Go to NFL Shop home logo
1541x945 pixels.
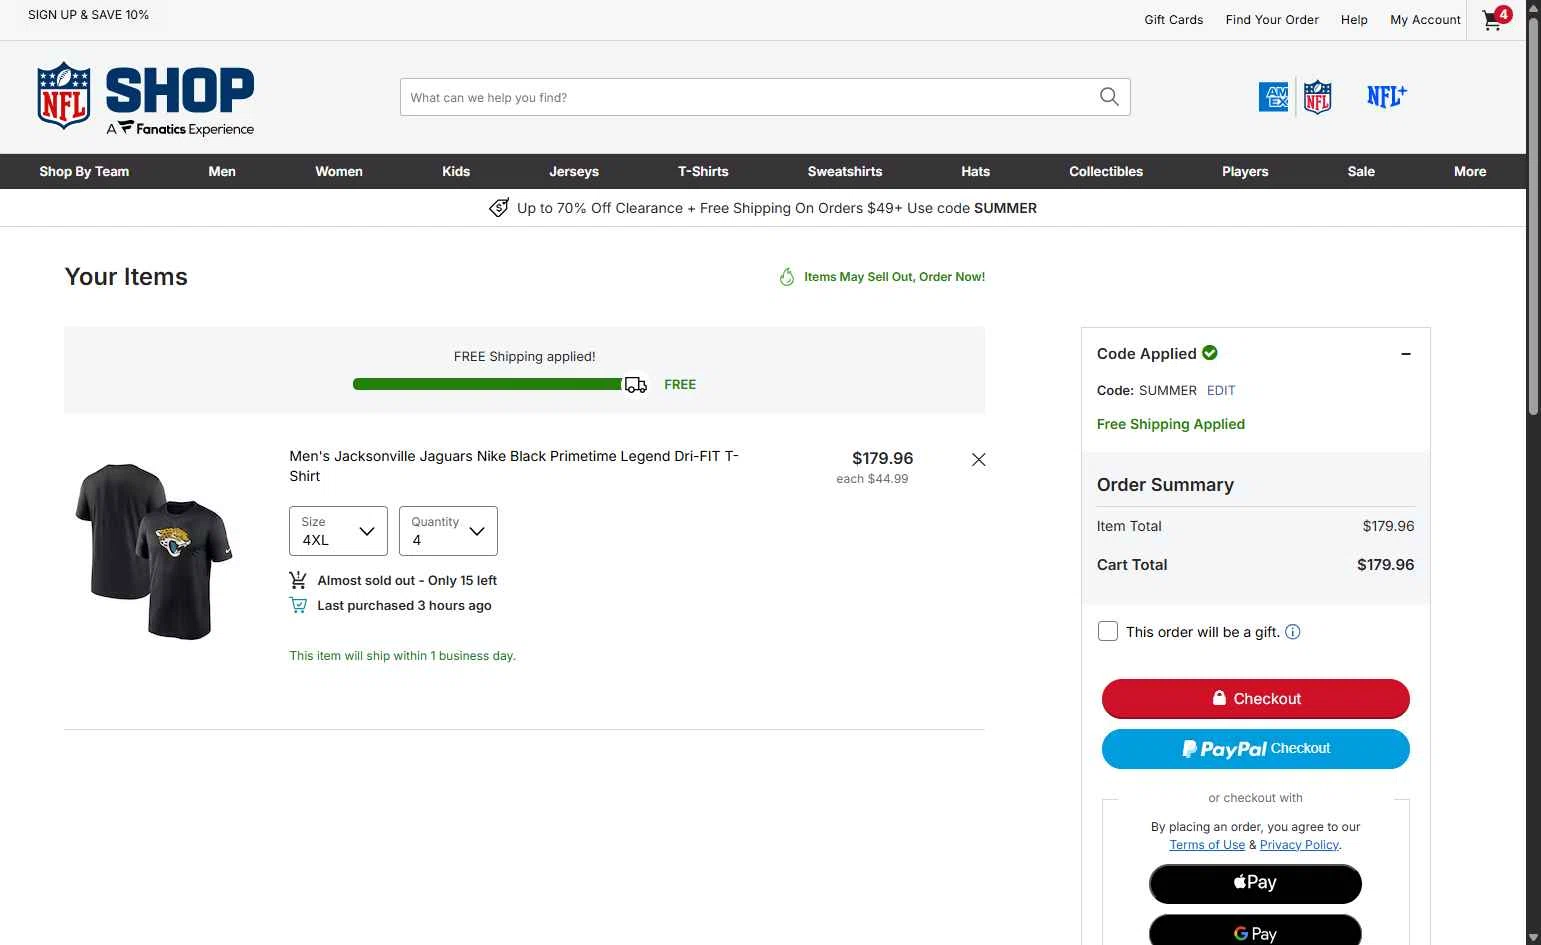(x=146, y=97)
